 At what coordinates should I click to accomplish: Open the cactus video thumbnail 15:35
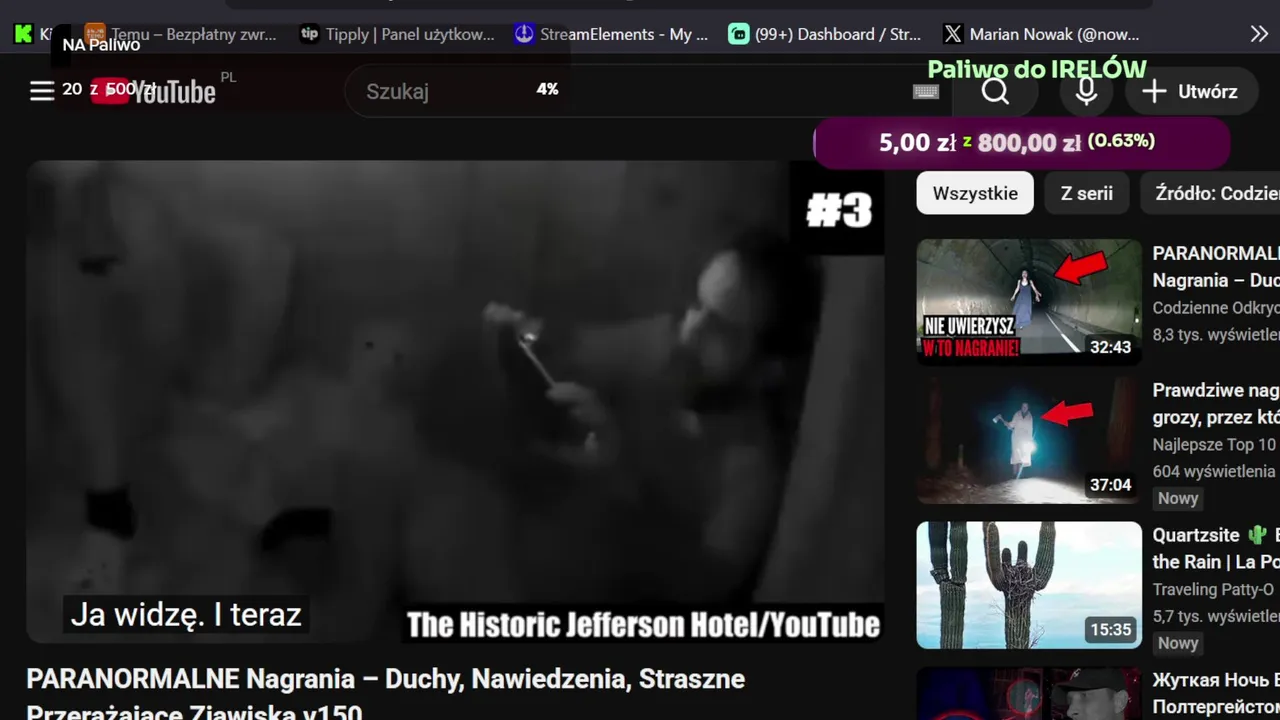point(1029,585)
